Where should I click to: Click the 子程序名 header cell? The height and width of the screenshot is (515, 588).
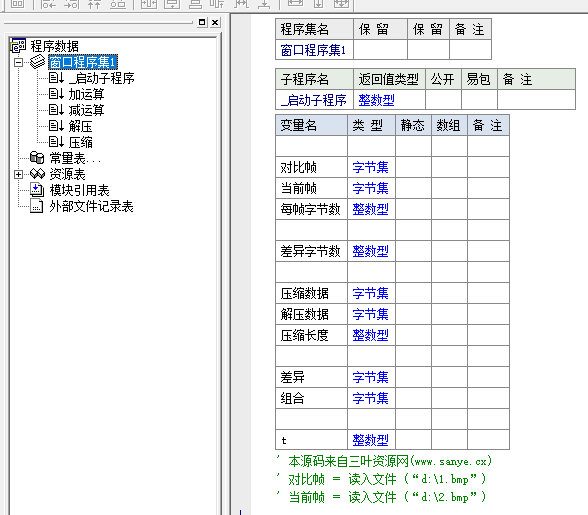[x=314, y=80]
